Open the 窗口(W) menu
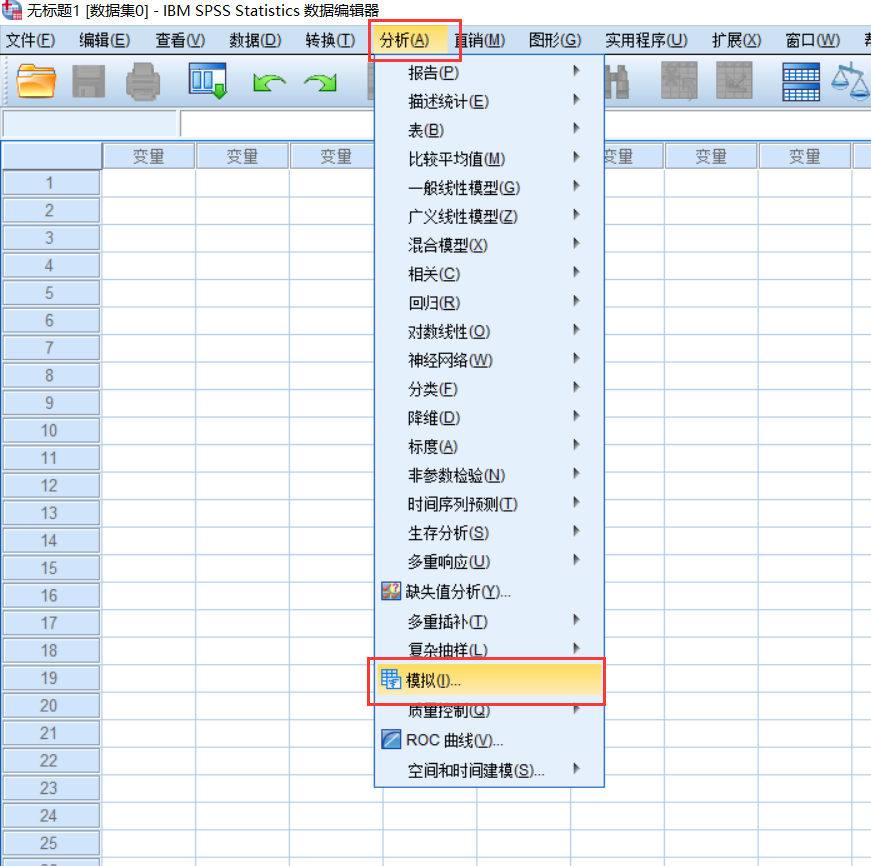The height and width of the screenshot is (866, 871). tap(812, 41)
